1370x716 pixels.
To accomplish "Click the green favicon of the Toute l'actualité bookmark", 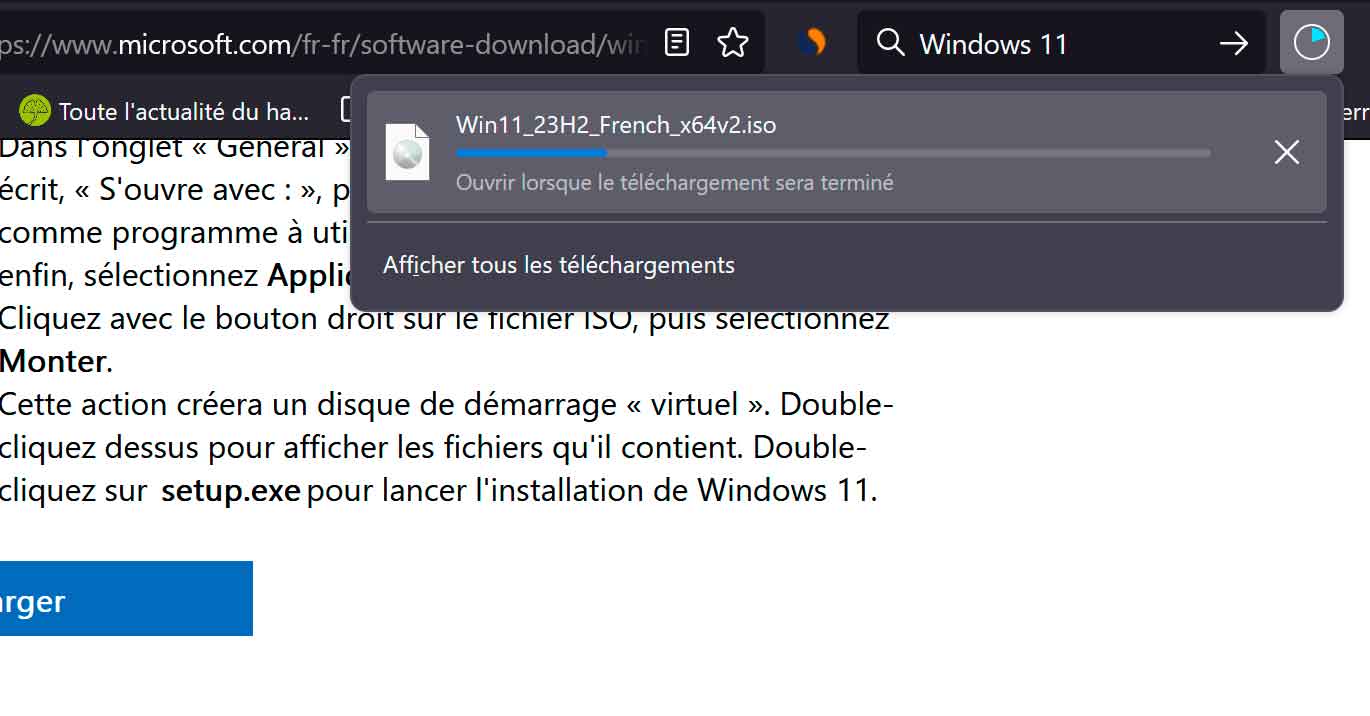I will click(x=35, y=110).
